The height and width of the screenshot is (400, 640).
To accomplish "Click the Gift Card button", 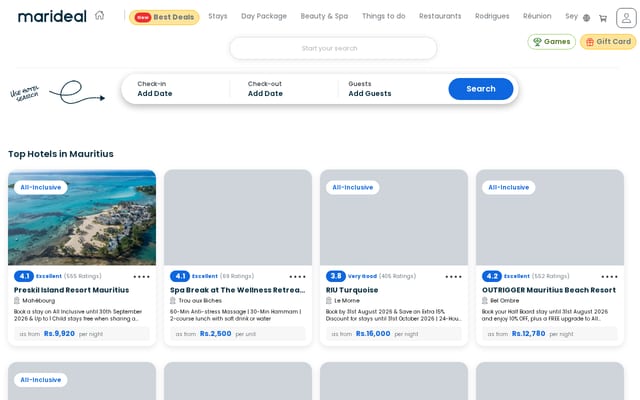I will 608,42.
